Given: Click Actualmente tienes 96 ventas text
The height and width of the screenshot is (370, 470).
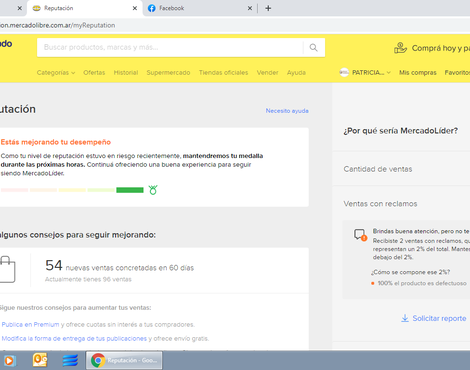Looking at the screenshot, I should tap(88, 279).
